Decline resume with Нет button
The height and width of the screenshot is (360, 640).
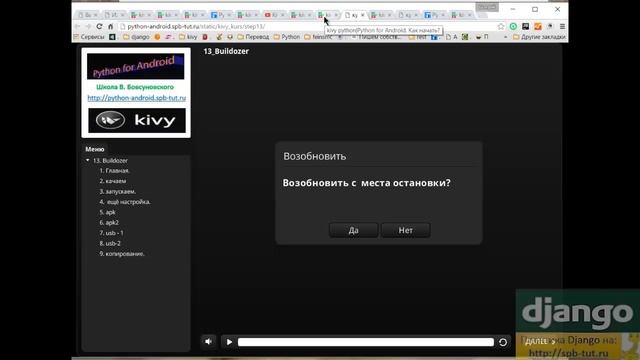(x=405, y=230)
